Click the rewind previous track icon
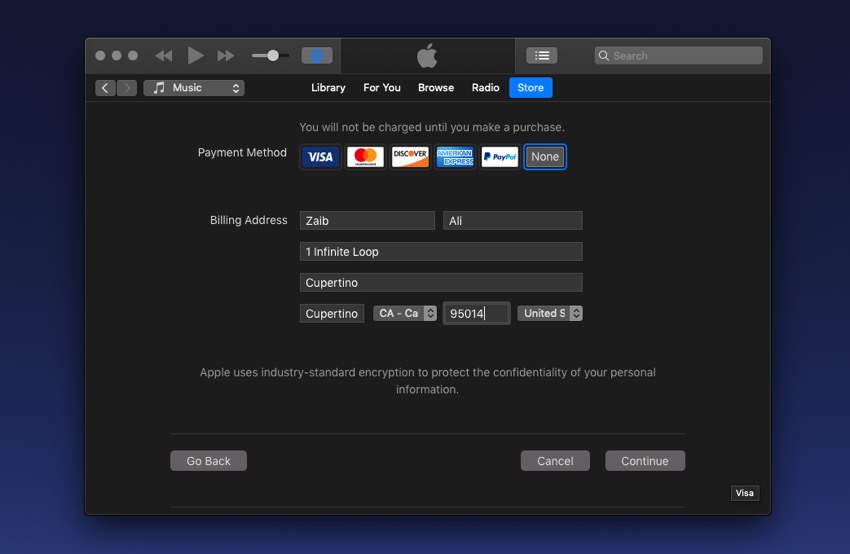Viewport: 850px width, 554px height. pyautogui.click(x=164, y=55)
